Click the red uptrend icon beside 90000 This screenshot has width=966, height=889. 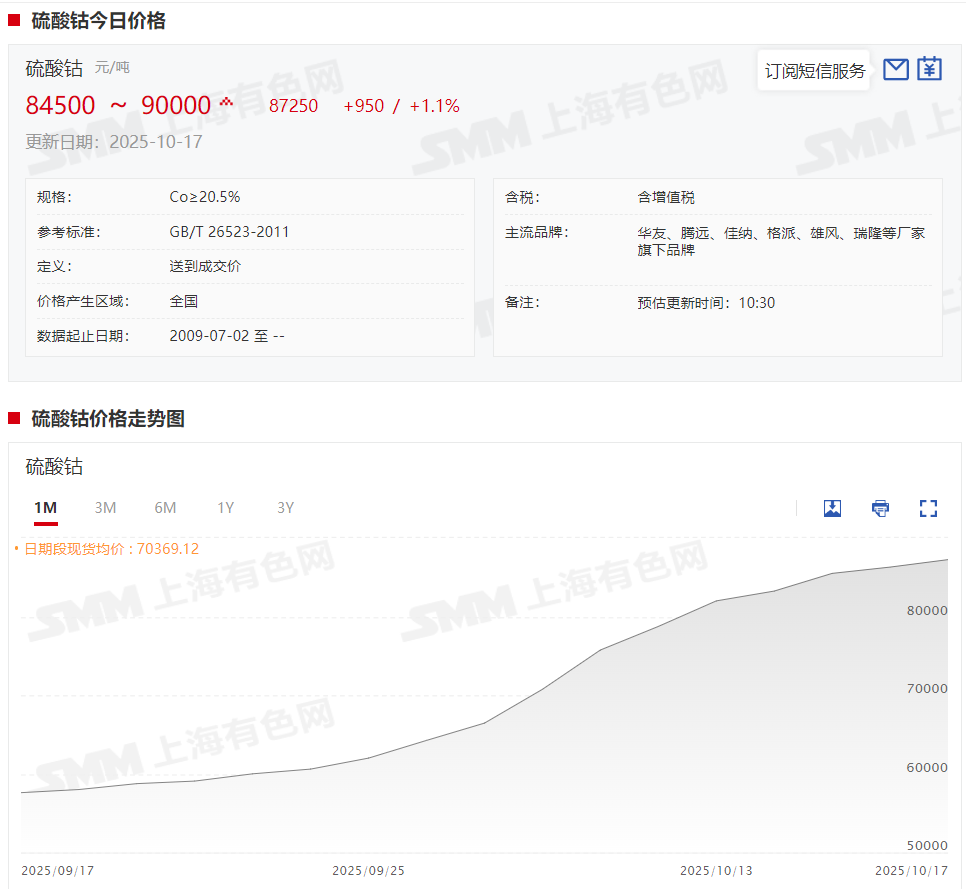226,102
